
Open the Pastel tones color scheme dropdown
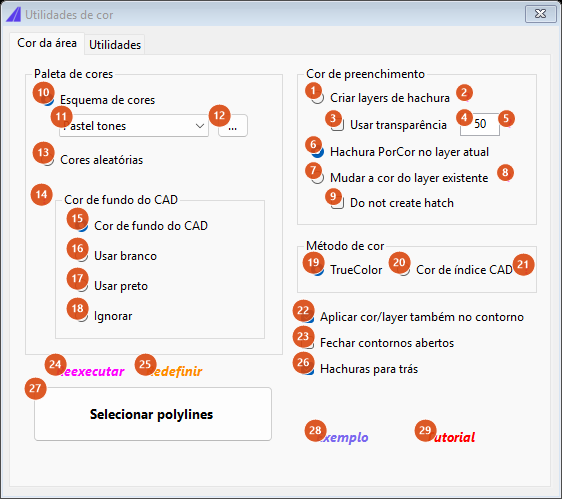click(134, 126)
